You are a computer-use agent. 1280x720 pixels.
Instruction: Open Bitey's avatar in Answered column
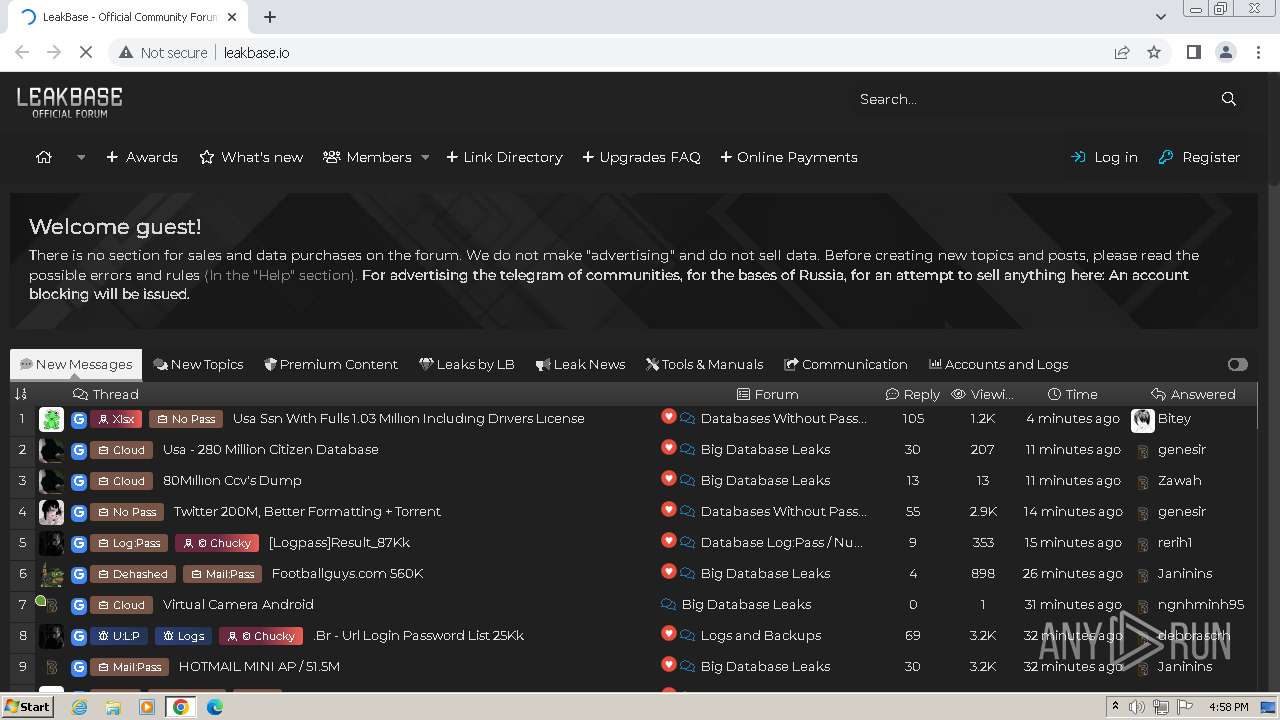pos(1142,419)
